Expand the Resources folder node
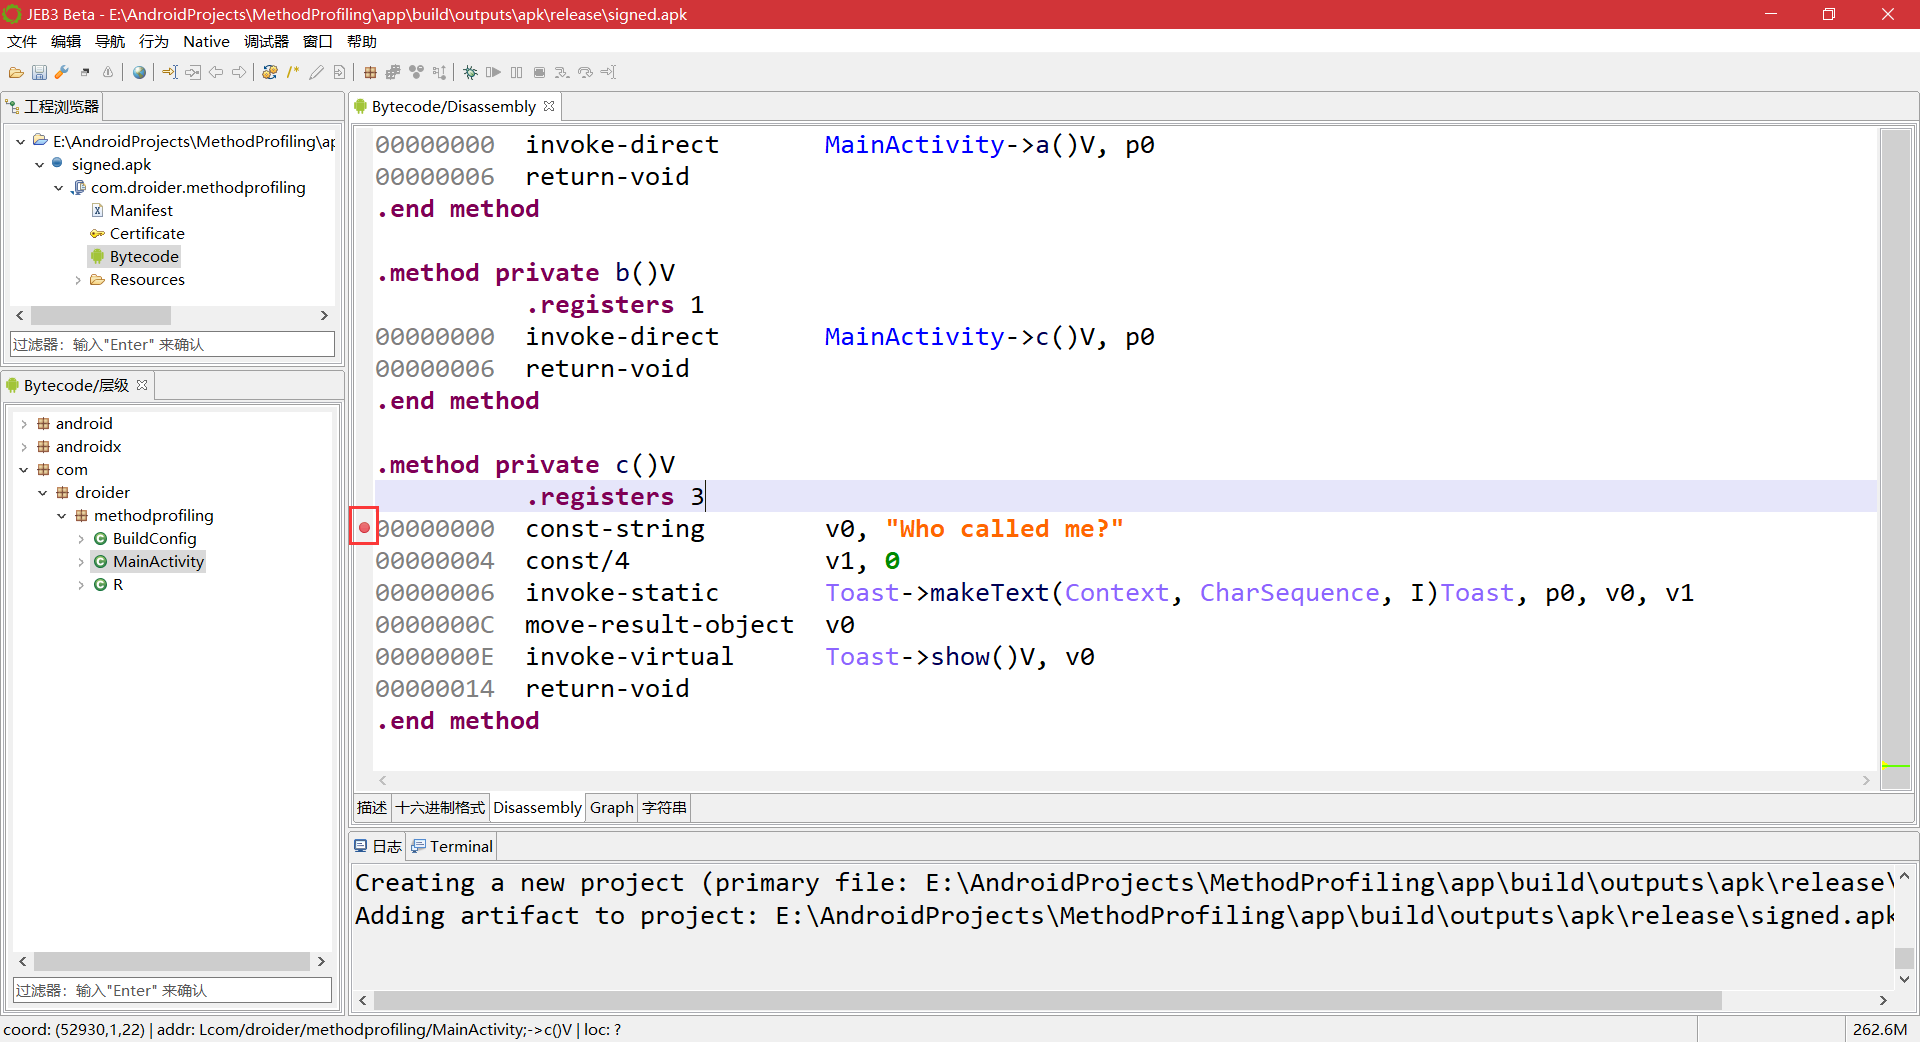1920x1042 pixels. (x=78, y=280)
